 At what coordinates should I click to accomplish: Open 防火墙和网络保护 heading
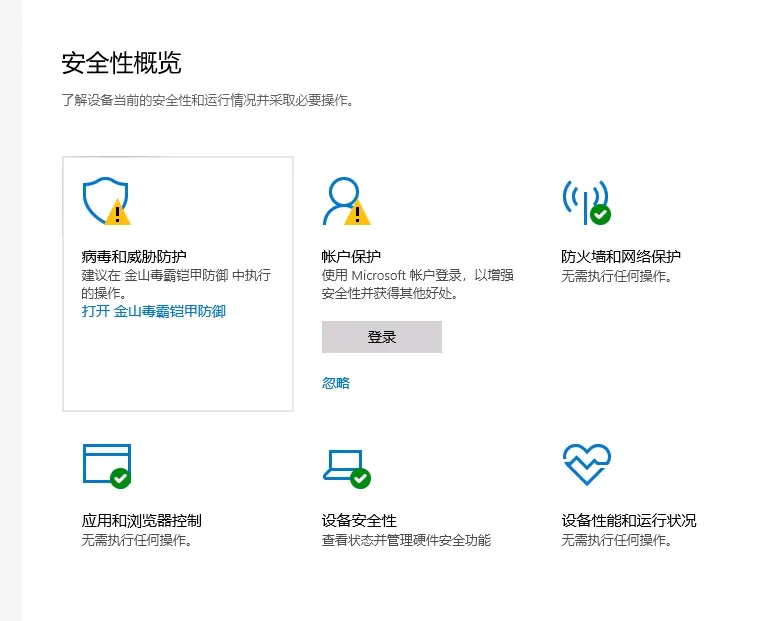coord(621,256)
